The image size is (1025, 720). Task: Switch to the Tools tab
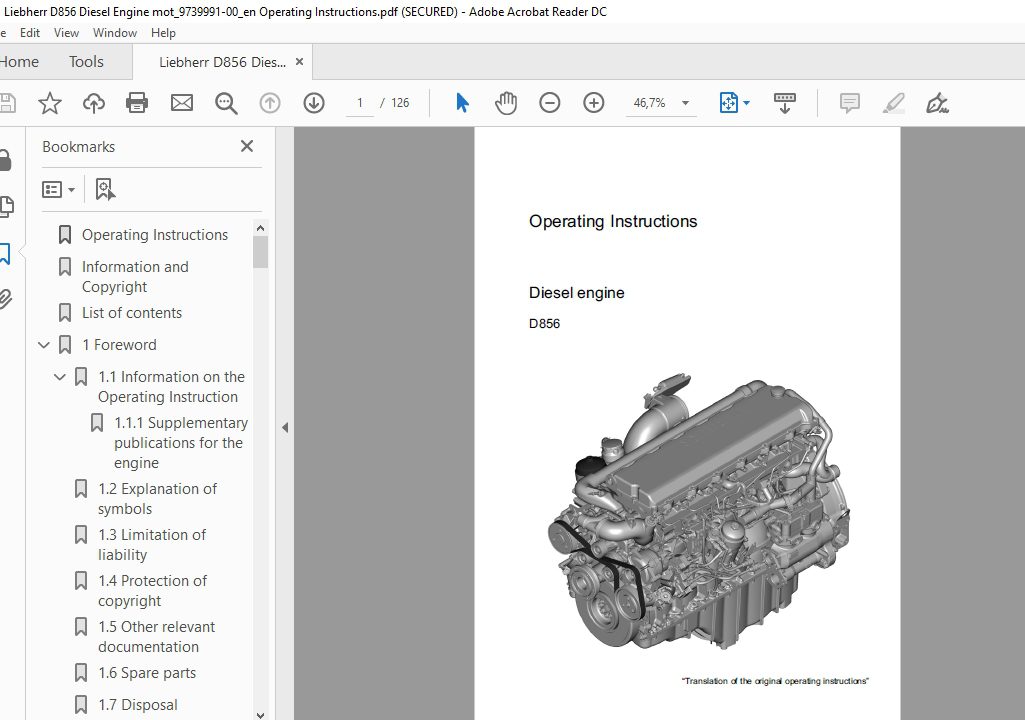click(86, 62)
